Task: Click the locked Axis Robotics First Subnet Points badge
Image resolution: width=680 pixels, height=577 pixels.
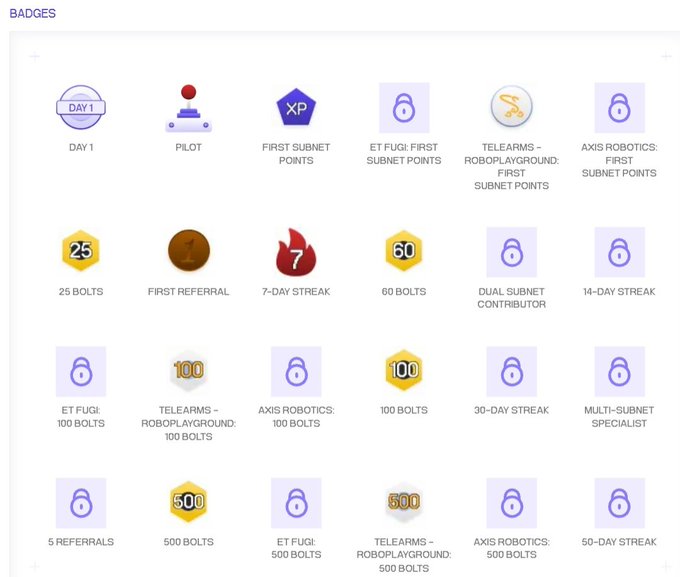Action: tap(619, 108)
